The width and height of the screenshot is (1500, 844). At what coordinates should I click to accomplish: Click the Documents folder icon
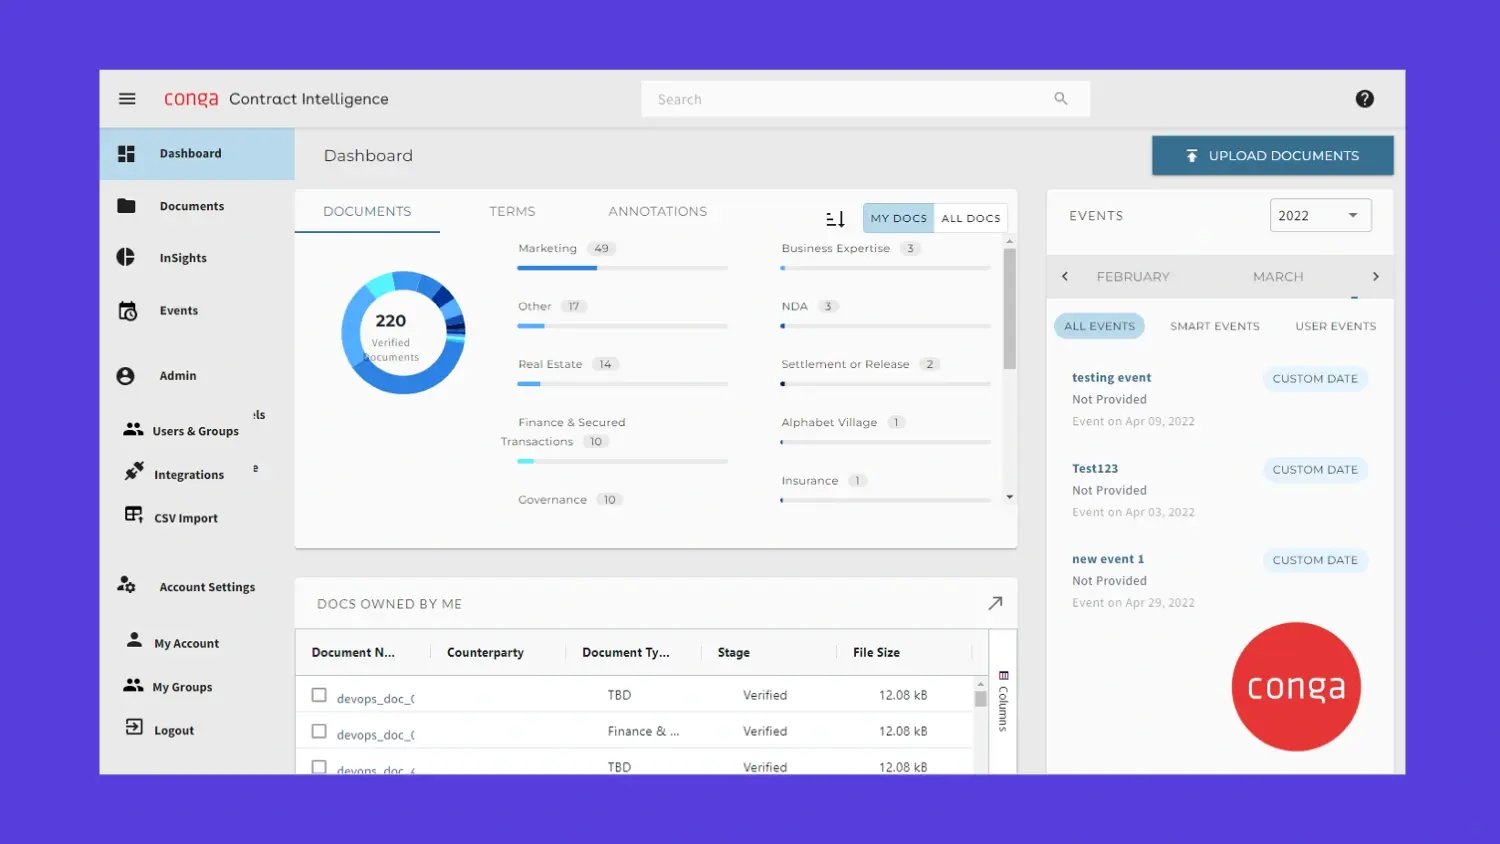point(126,206)
